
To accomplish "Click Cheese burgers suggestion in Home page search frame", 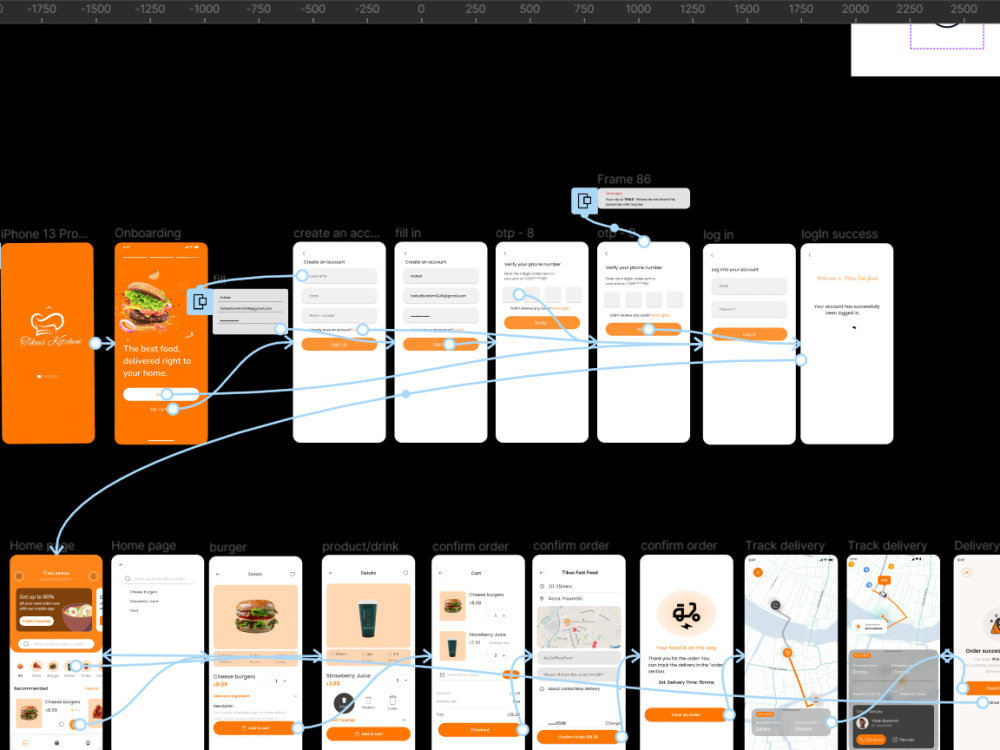I will [143, 592].
